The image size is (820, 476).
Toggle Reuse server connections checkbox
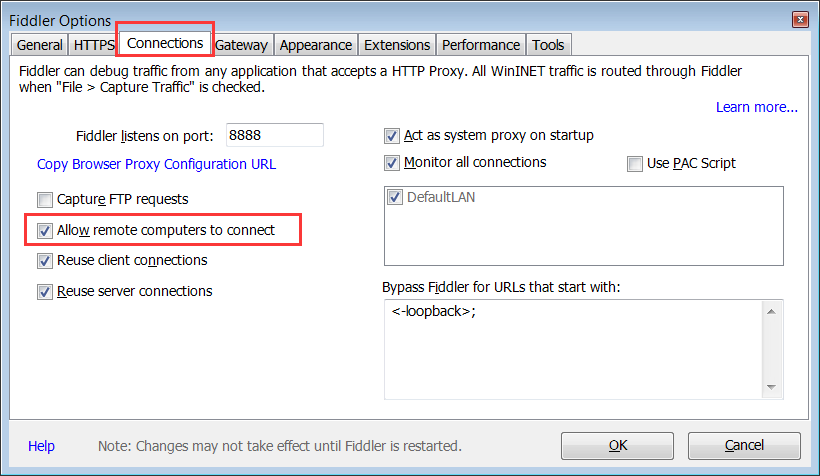coord(45,291)
